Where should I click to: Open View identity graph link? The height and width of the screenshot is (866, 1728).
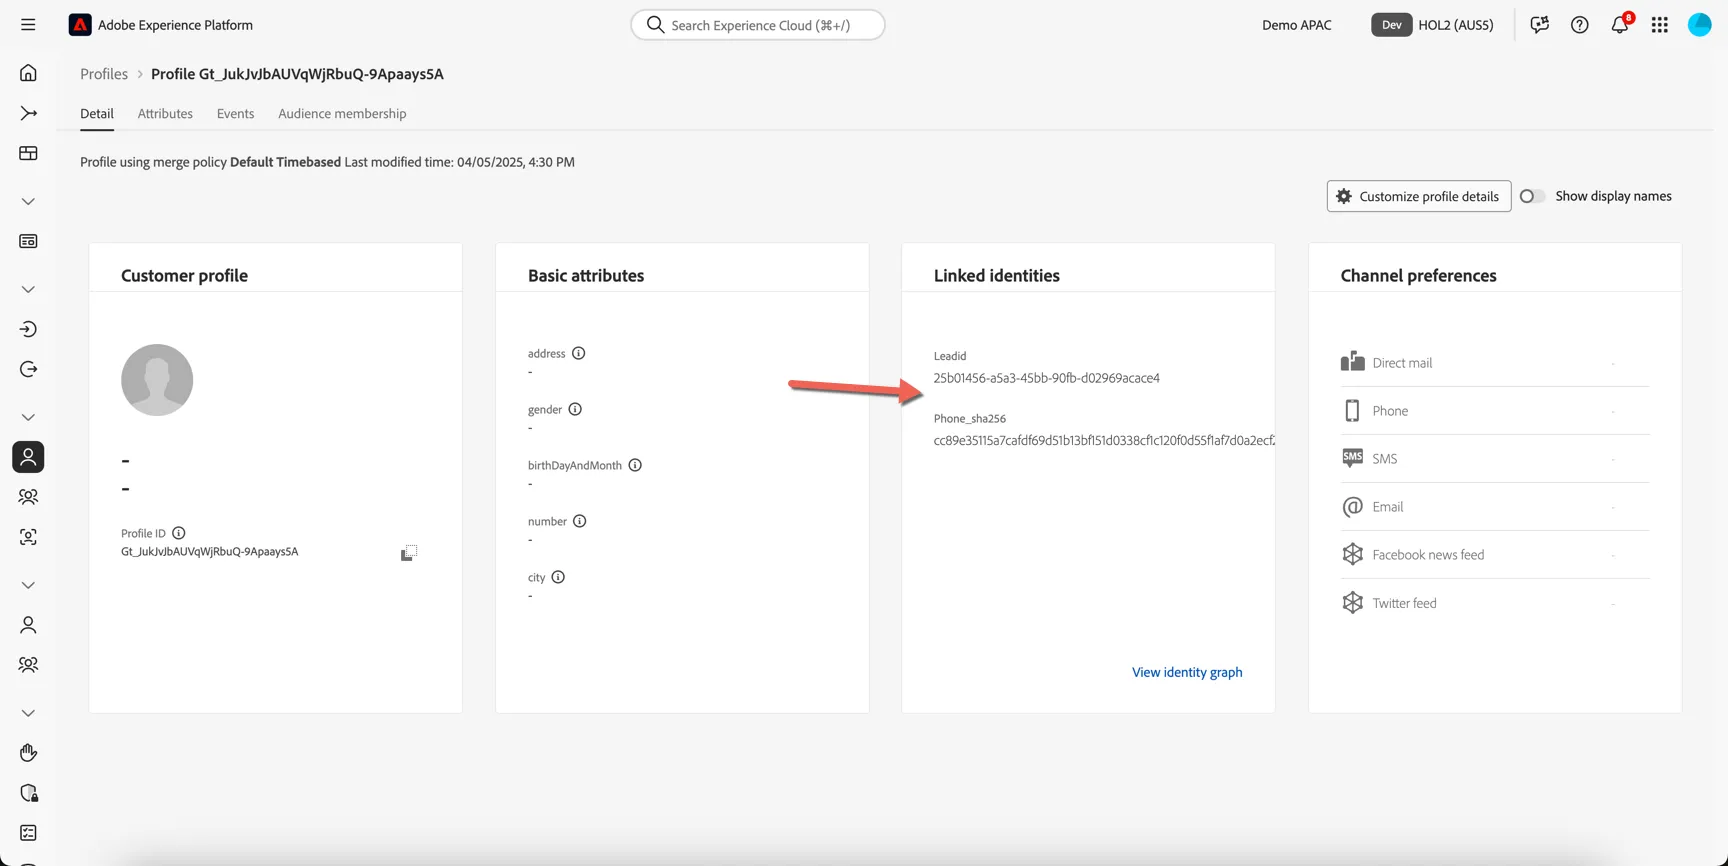(1187, 672)
